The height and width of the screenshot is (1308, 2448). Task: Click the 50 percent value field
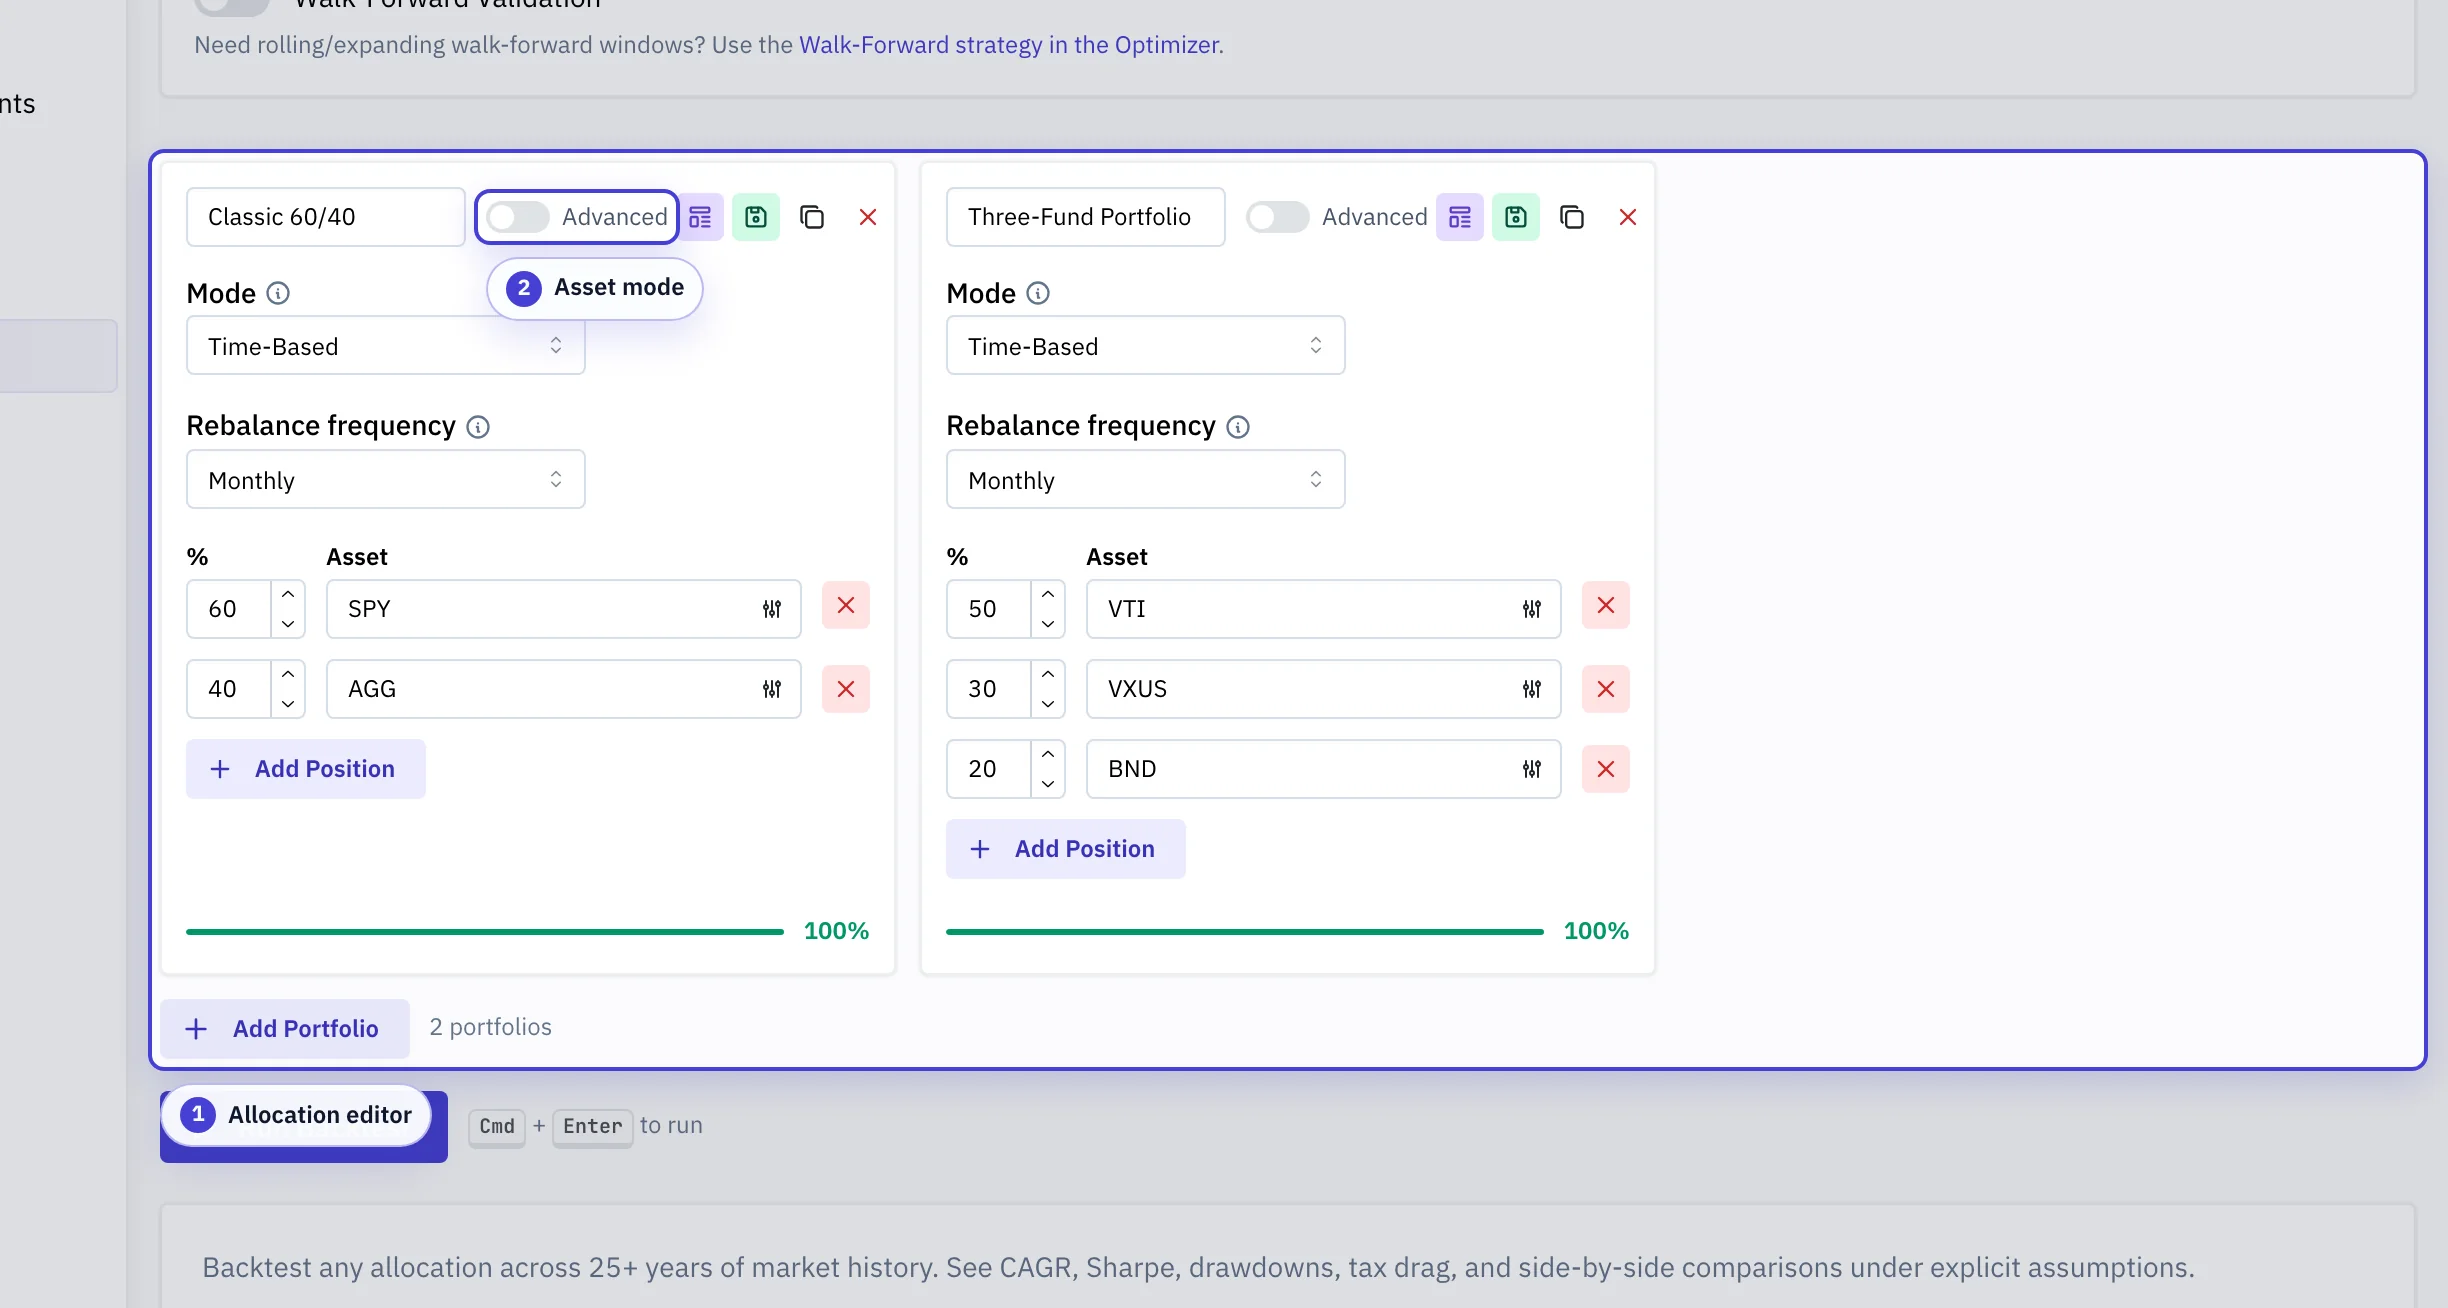(x=989, y=609)
